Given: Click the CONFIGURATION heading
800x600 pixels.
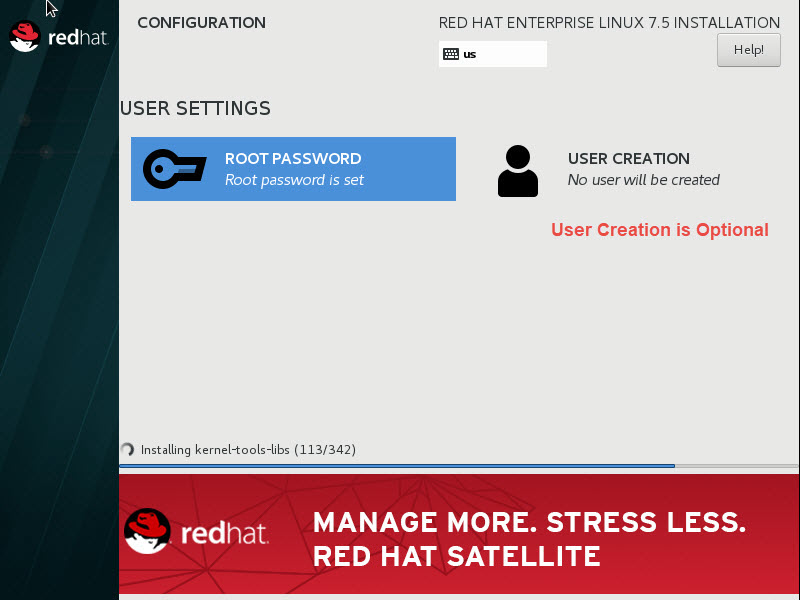Looking at the screenshot, I should point(201,22).
